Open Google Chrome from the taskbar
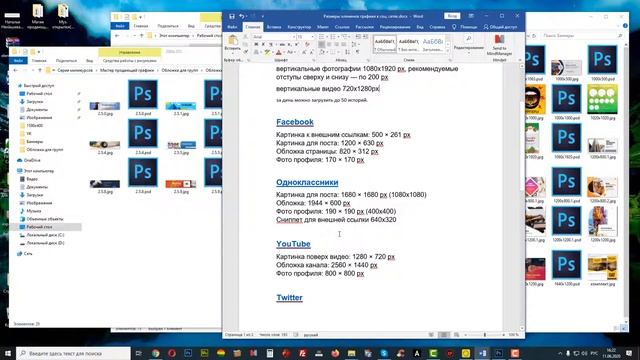This screenshot has height=360, width=640. click(x=155, y=353)
